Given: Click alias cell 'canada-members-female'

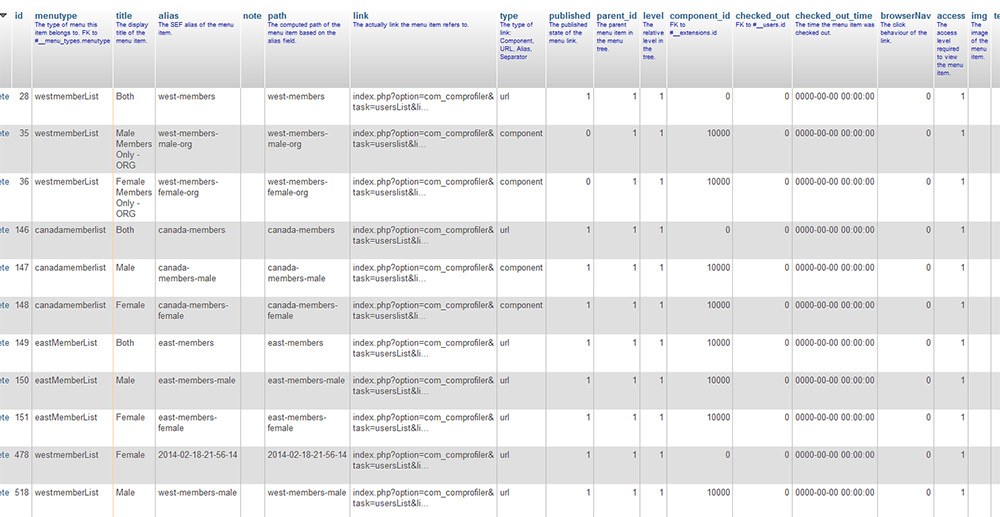Looking at the screenshot, I should pyautogui.click(x=193, y=310).
